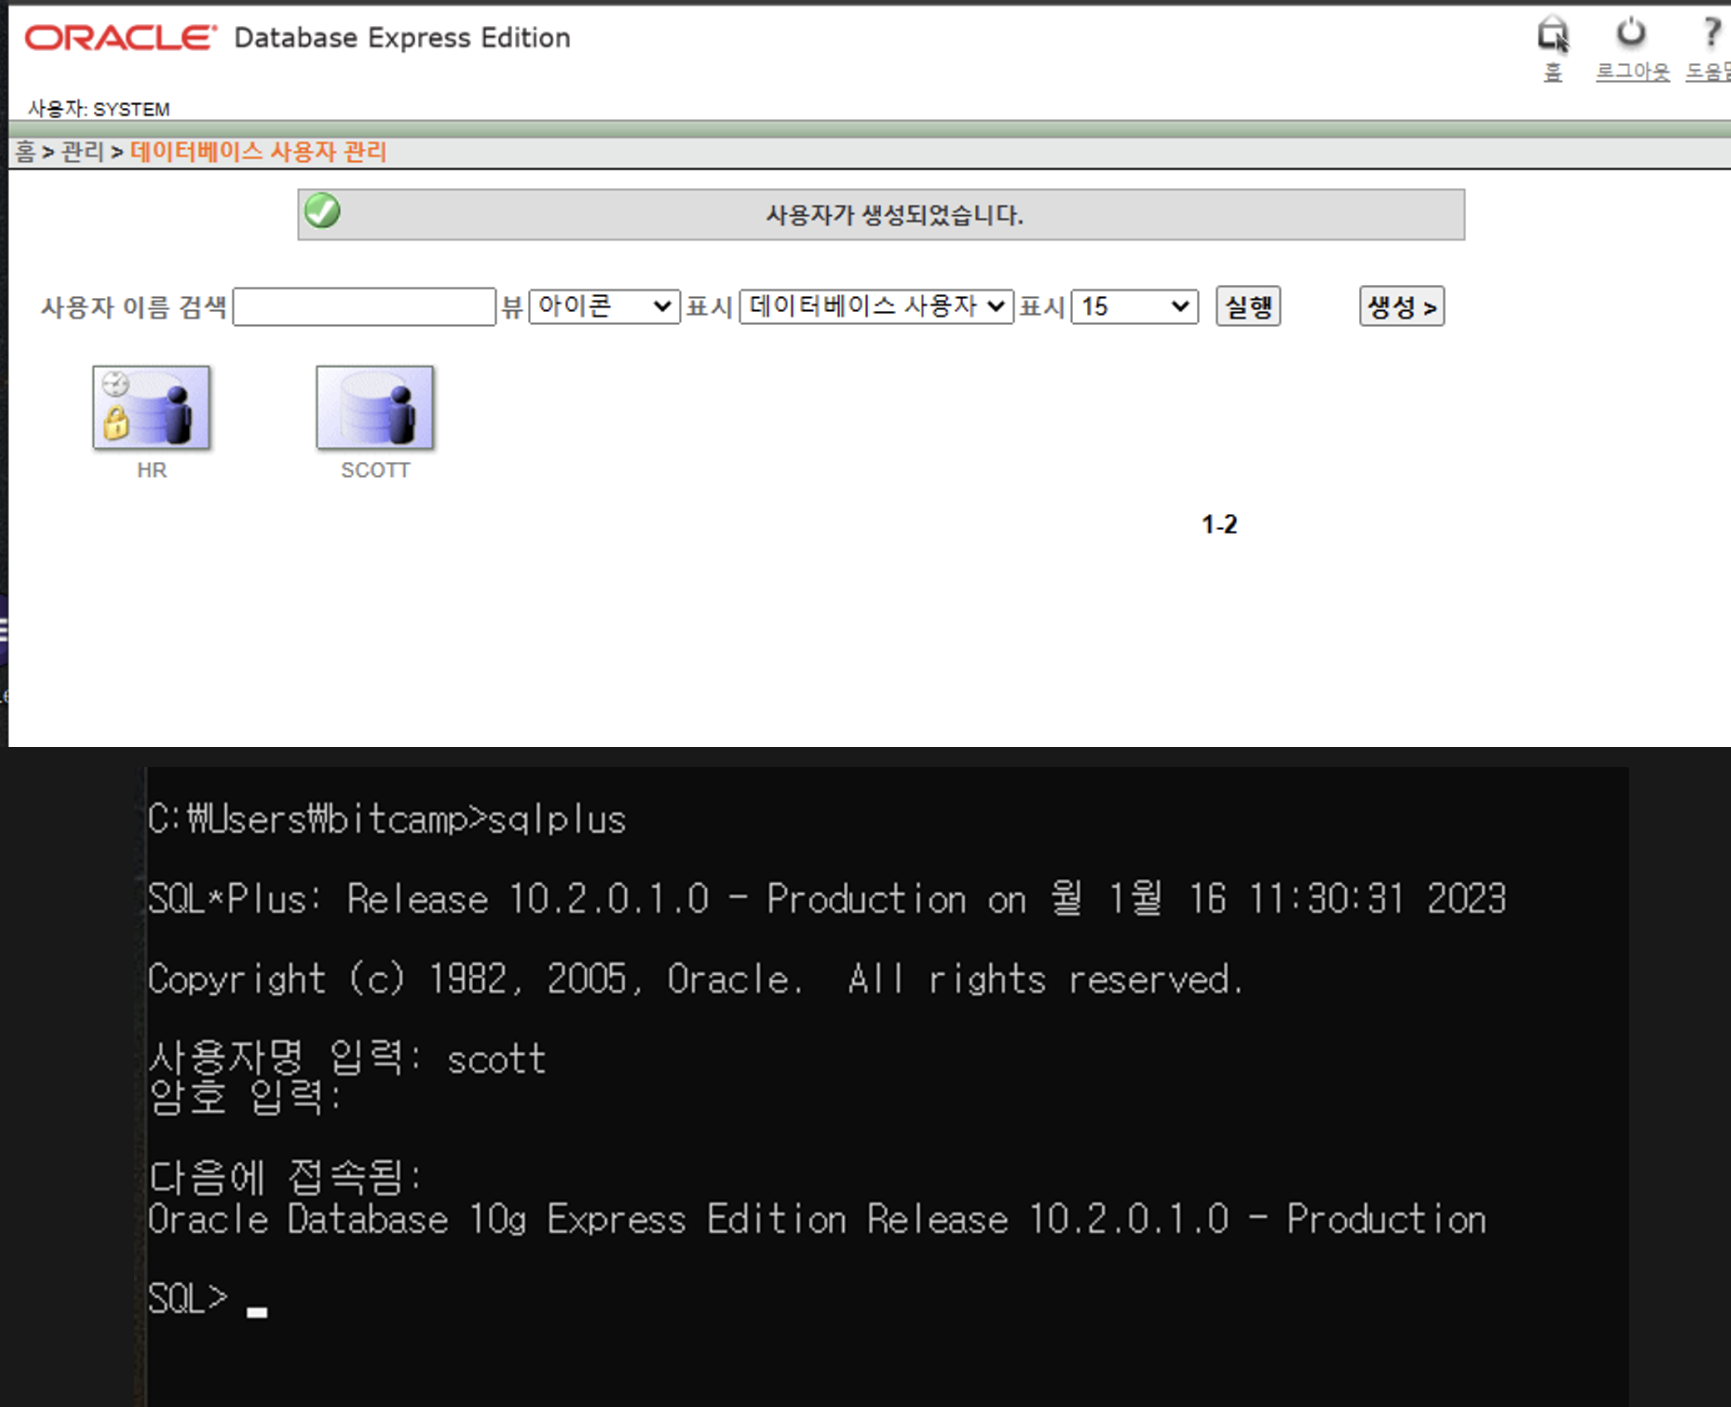Open the display count dropdown showing 15
Screen dimensions: 1731x1407
(1134, 306)
